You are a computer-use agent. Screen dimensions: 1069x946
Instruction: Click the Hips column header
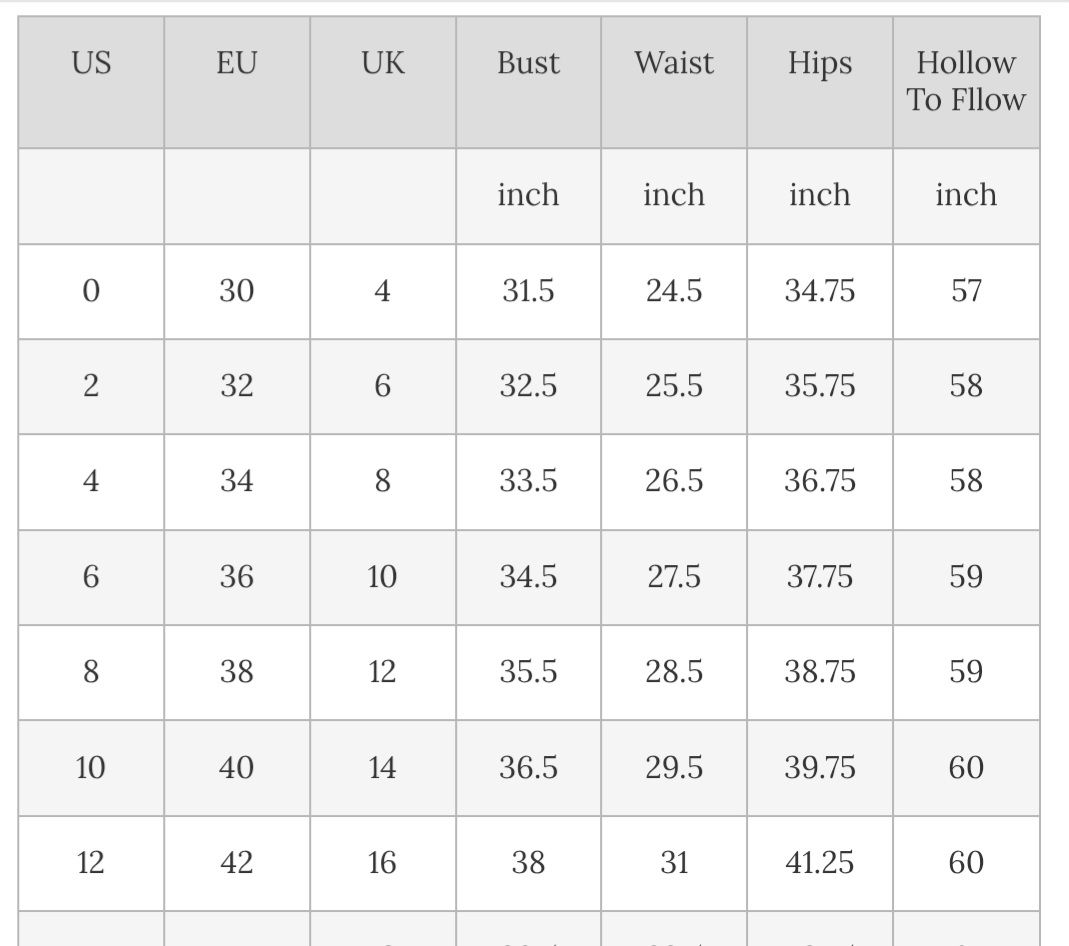pyautogui.click(x=820, y=63)
